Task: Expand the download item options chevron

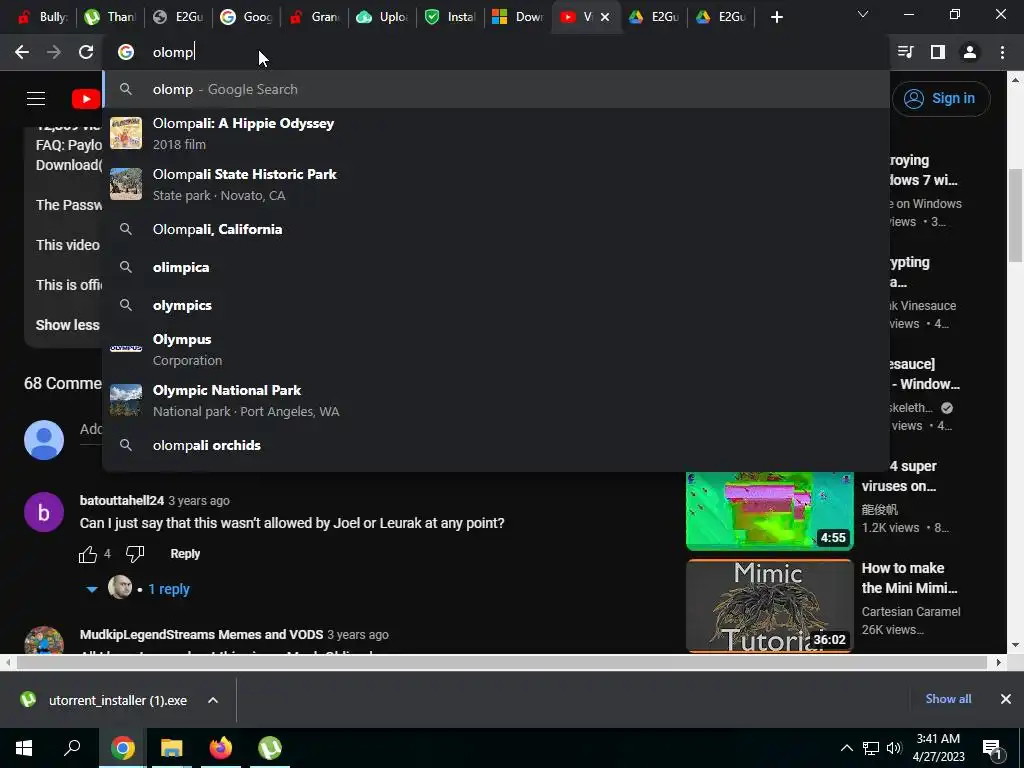Action: 213,700
